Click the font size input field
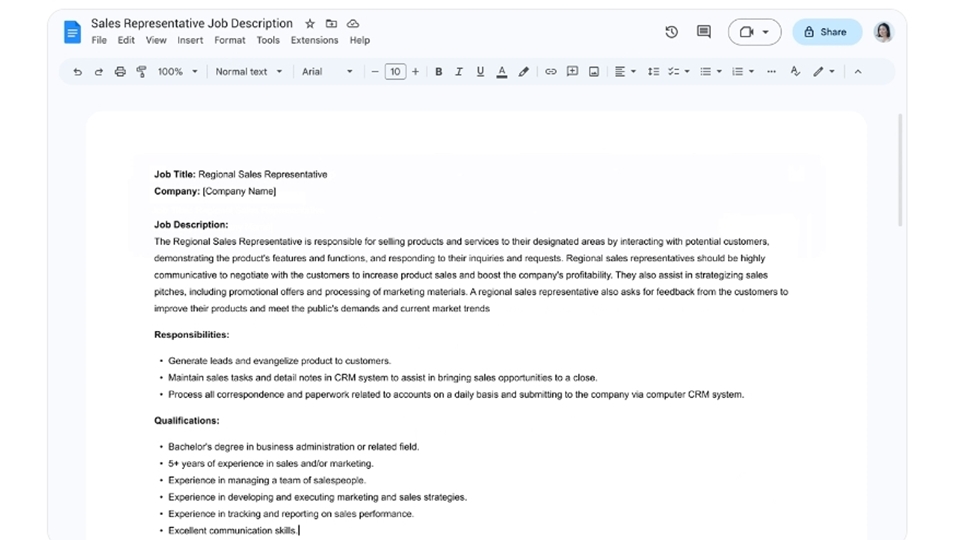960x540 pixels. [395, 72]
